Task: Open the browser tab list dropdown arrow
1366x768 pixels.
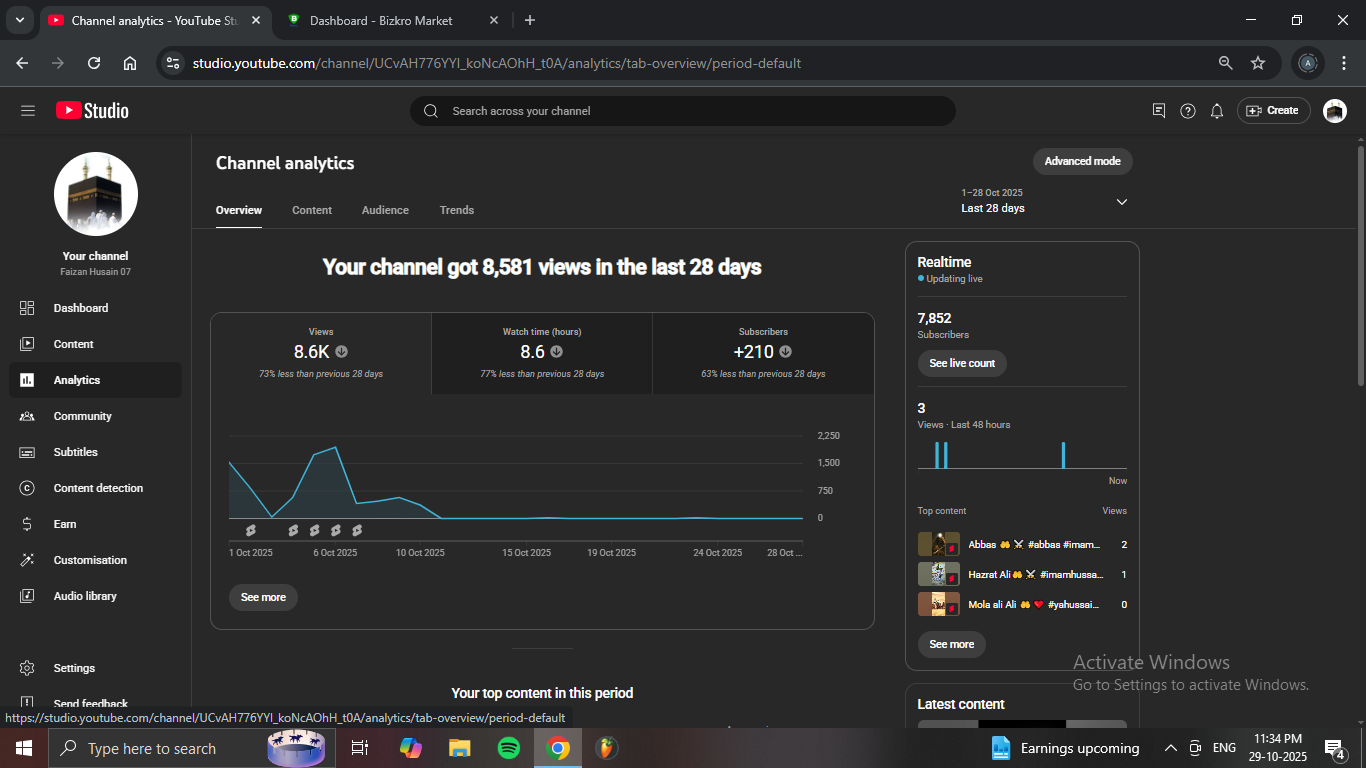Action: point(19,20)
